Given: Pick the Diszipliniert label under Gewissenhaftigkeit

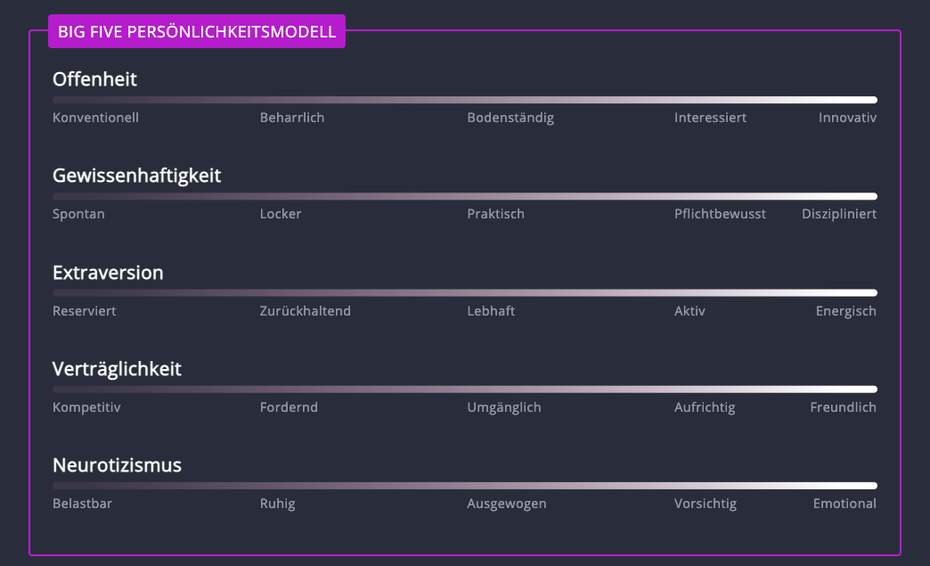Looking at the screenshot, I should [839, 214].
